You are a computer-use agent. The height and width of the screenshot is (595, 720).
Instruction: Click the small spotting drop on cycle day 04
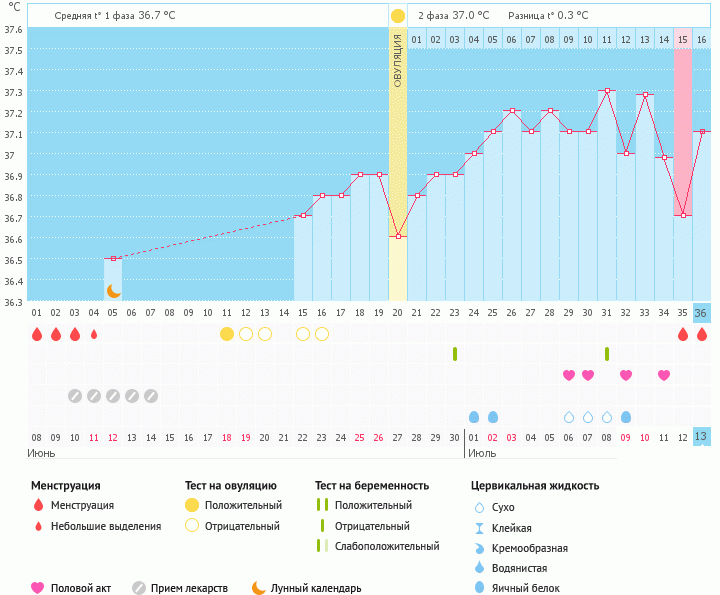[94, 334]
